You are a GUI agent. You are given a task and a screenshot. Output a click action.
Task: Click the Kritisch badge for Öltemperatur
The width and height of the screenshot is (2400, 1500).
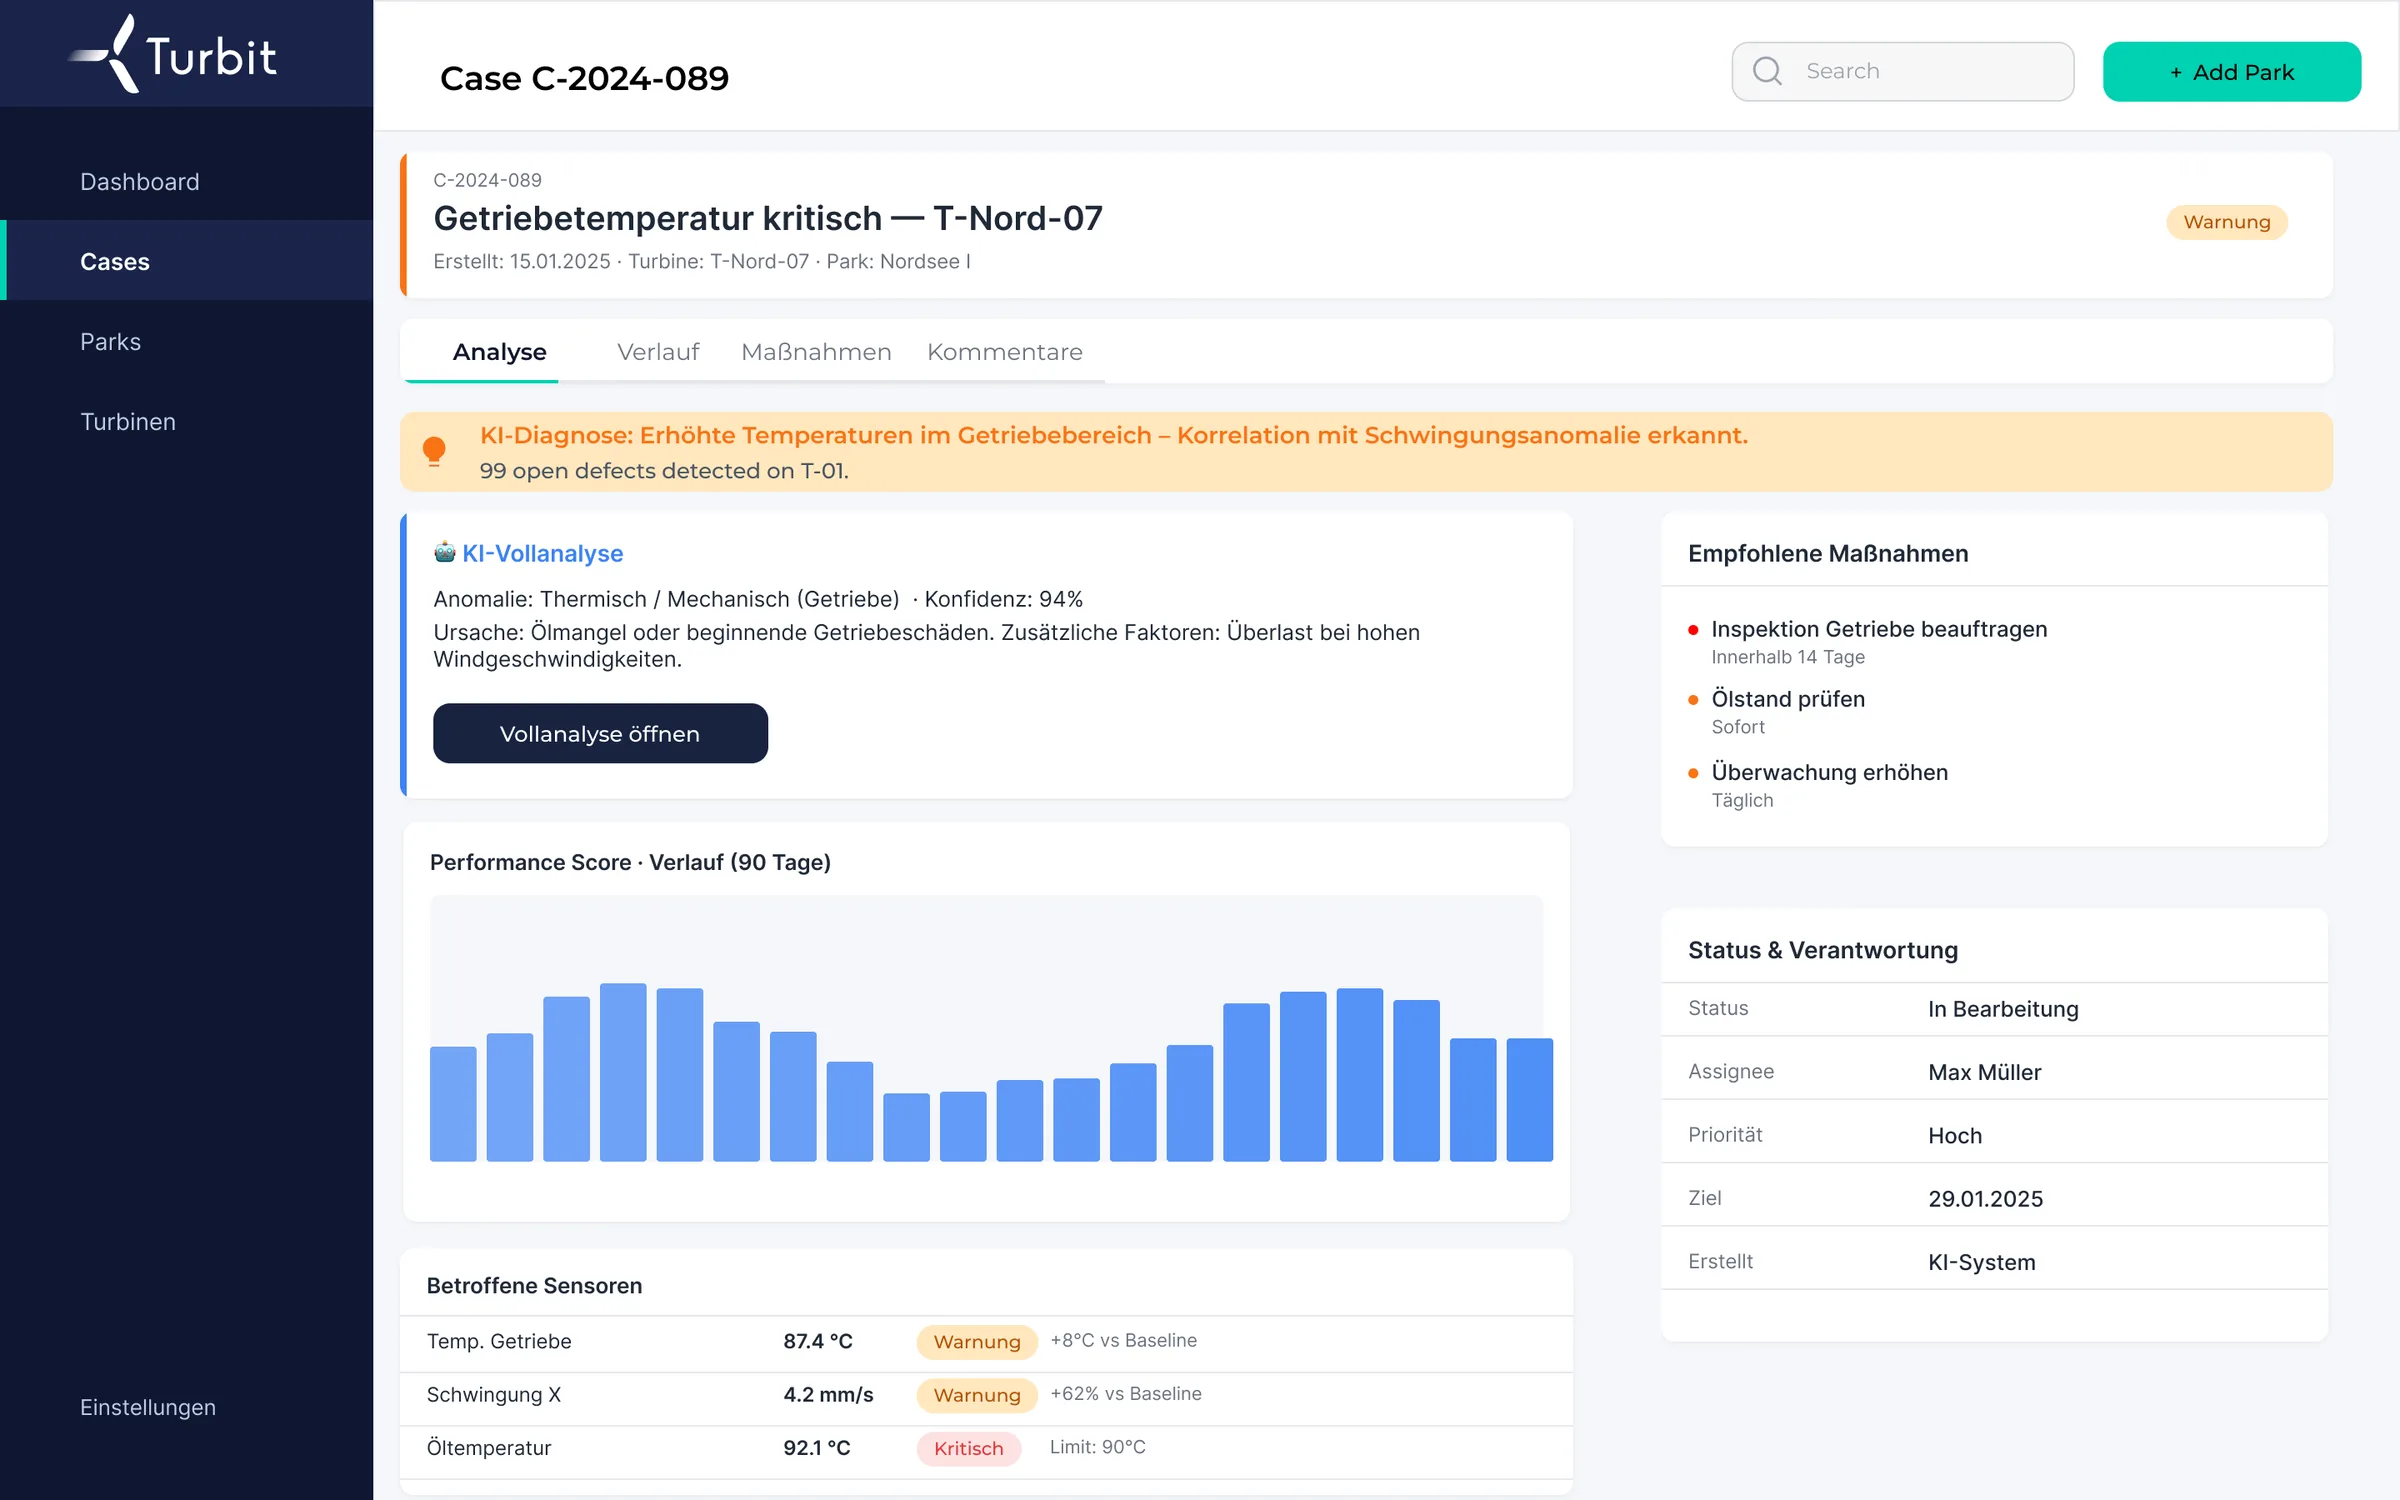[x=968, y=1448]
